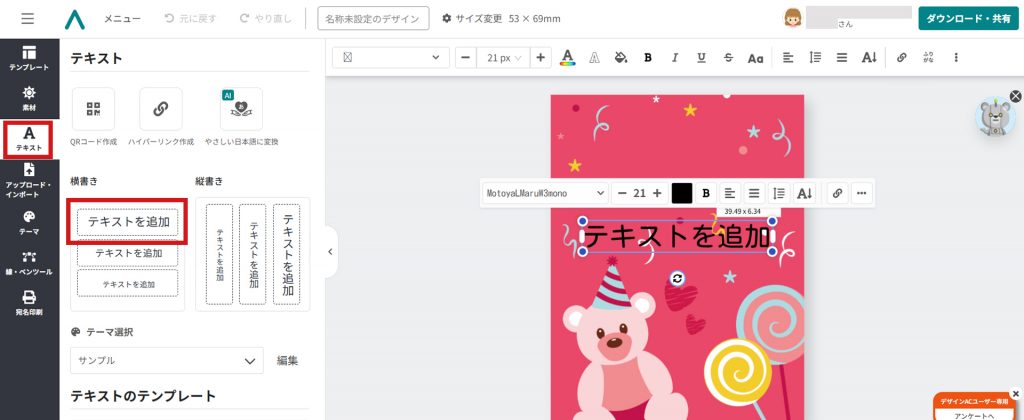Image resolution: width=1024 pixels, height=420 pixels.
Task: Open アップロード・インポート sidebar tab
Action: click(x=29, y=180)
